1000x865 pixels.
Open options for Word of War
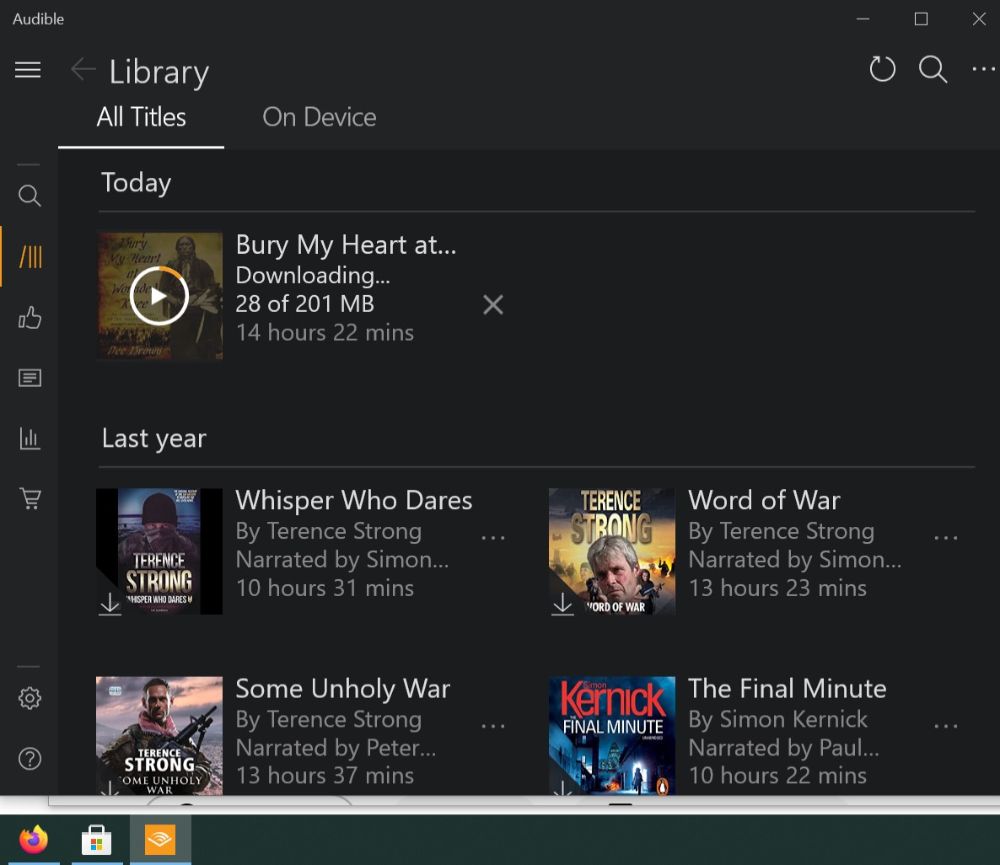[x=946, y=538]
